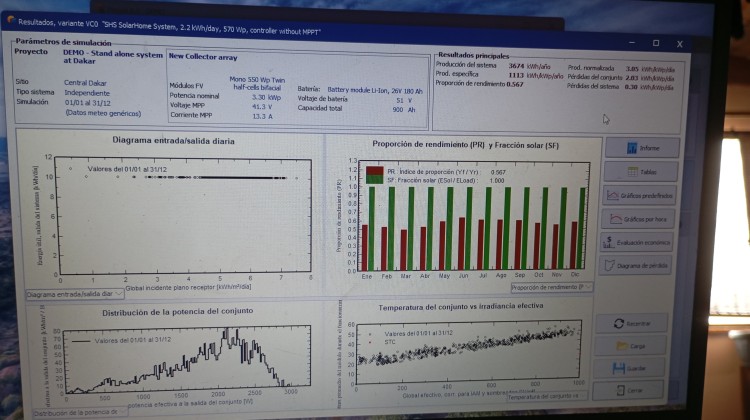Click 'Proporción de rendimiento 0.567' text
Viewport: 750px width, 420px height.
[479, 84]
